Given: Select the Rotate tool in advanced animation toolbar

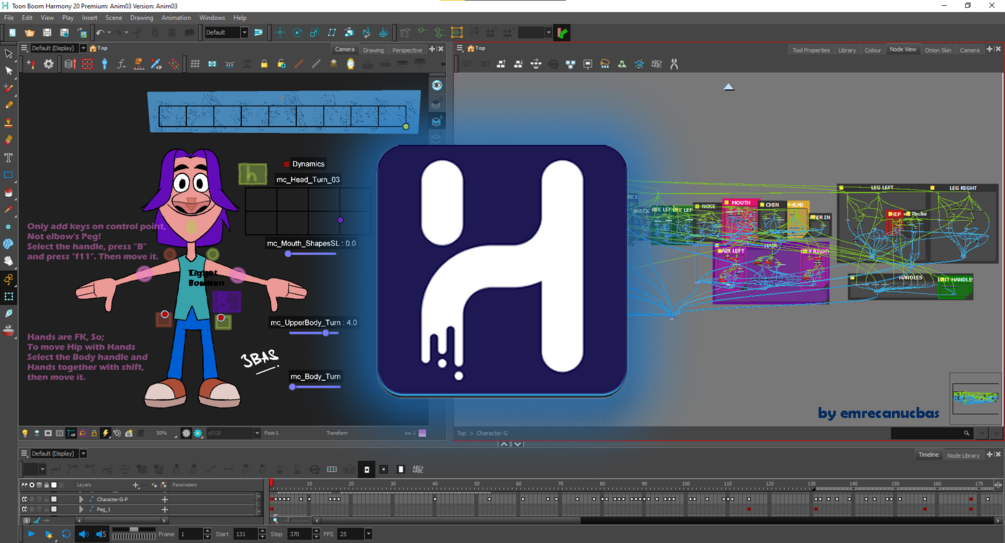Looking at the screenshot, I should click(x=297, y=33).
